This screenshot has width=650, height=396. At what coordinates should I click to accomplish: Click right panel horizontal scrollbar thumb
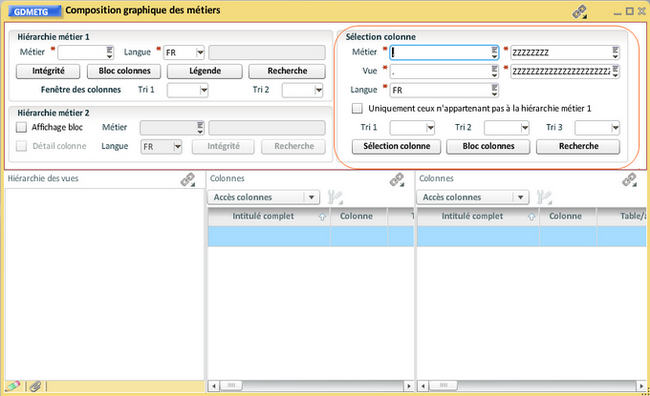tap(443, 386)
